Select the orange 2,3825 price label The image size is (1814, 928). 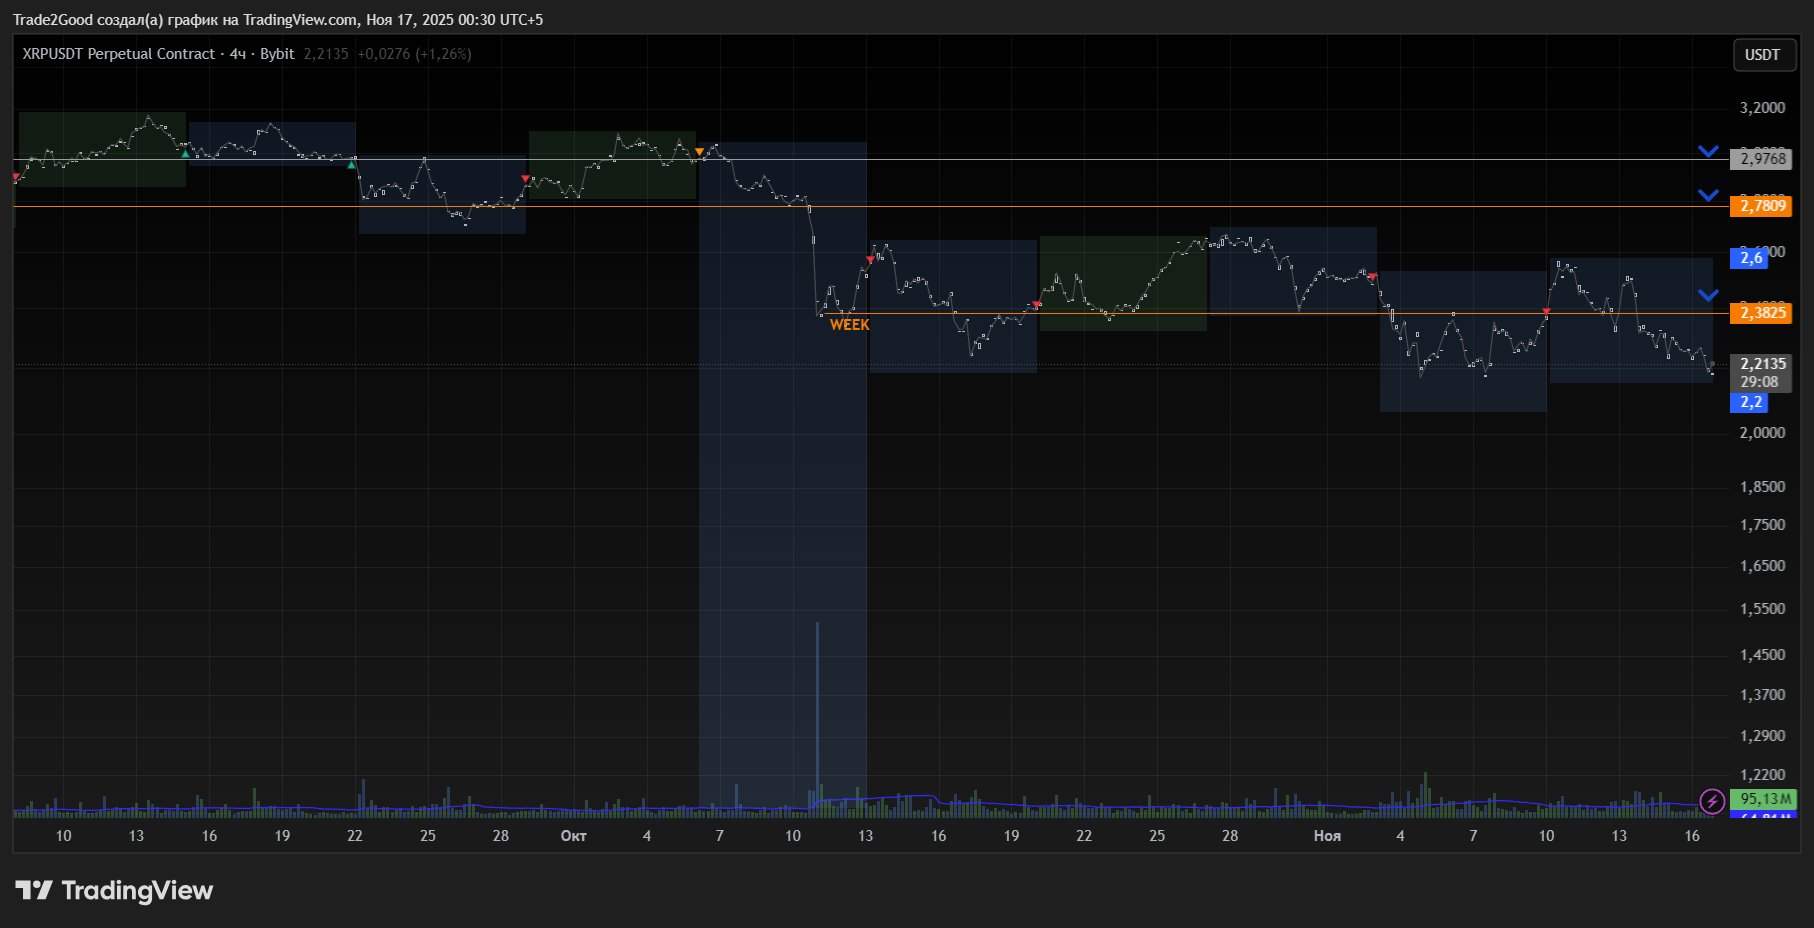click(x=1762, y=313)
